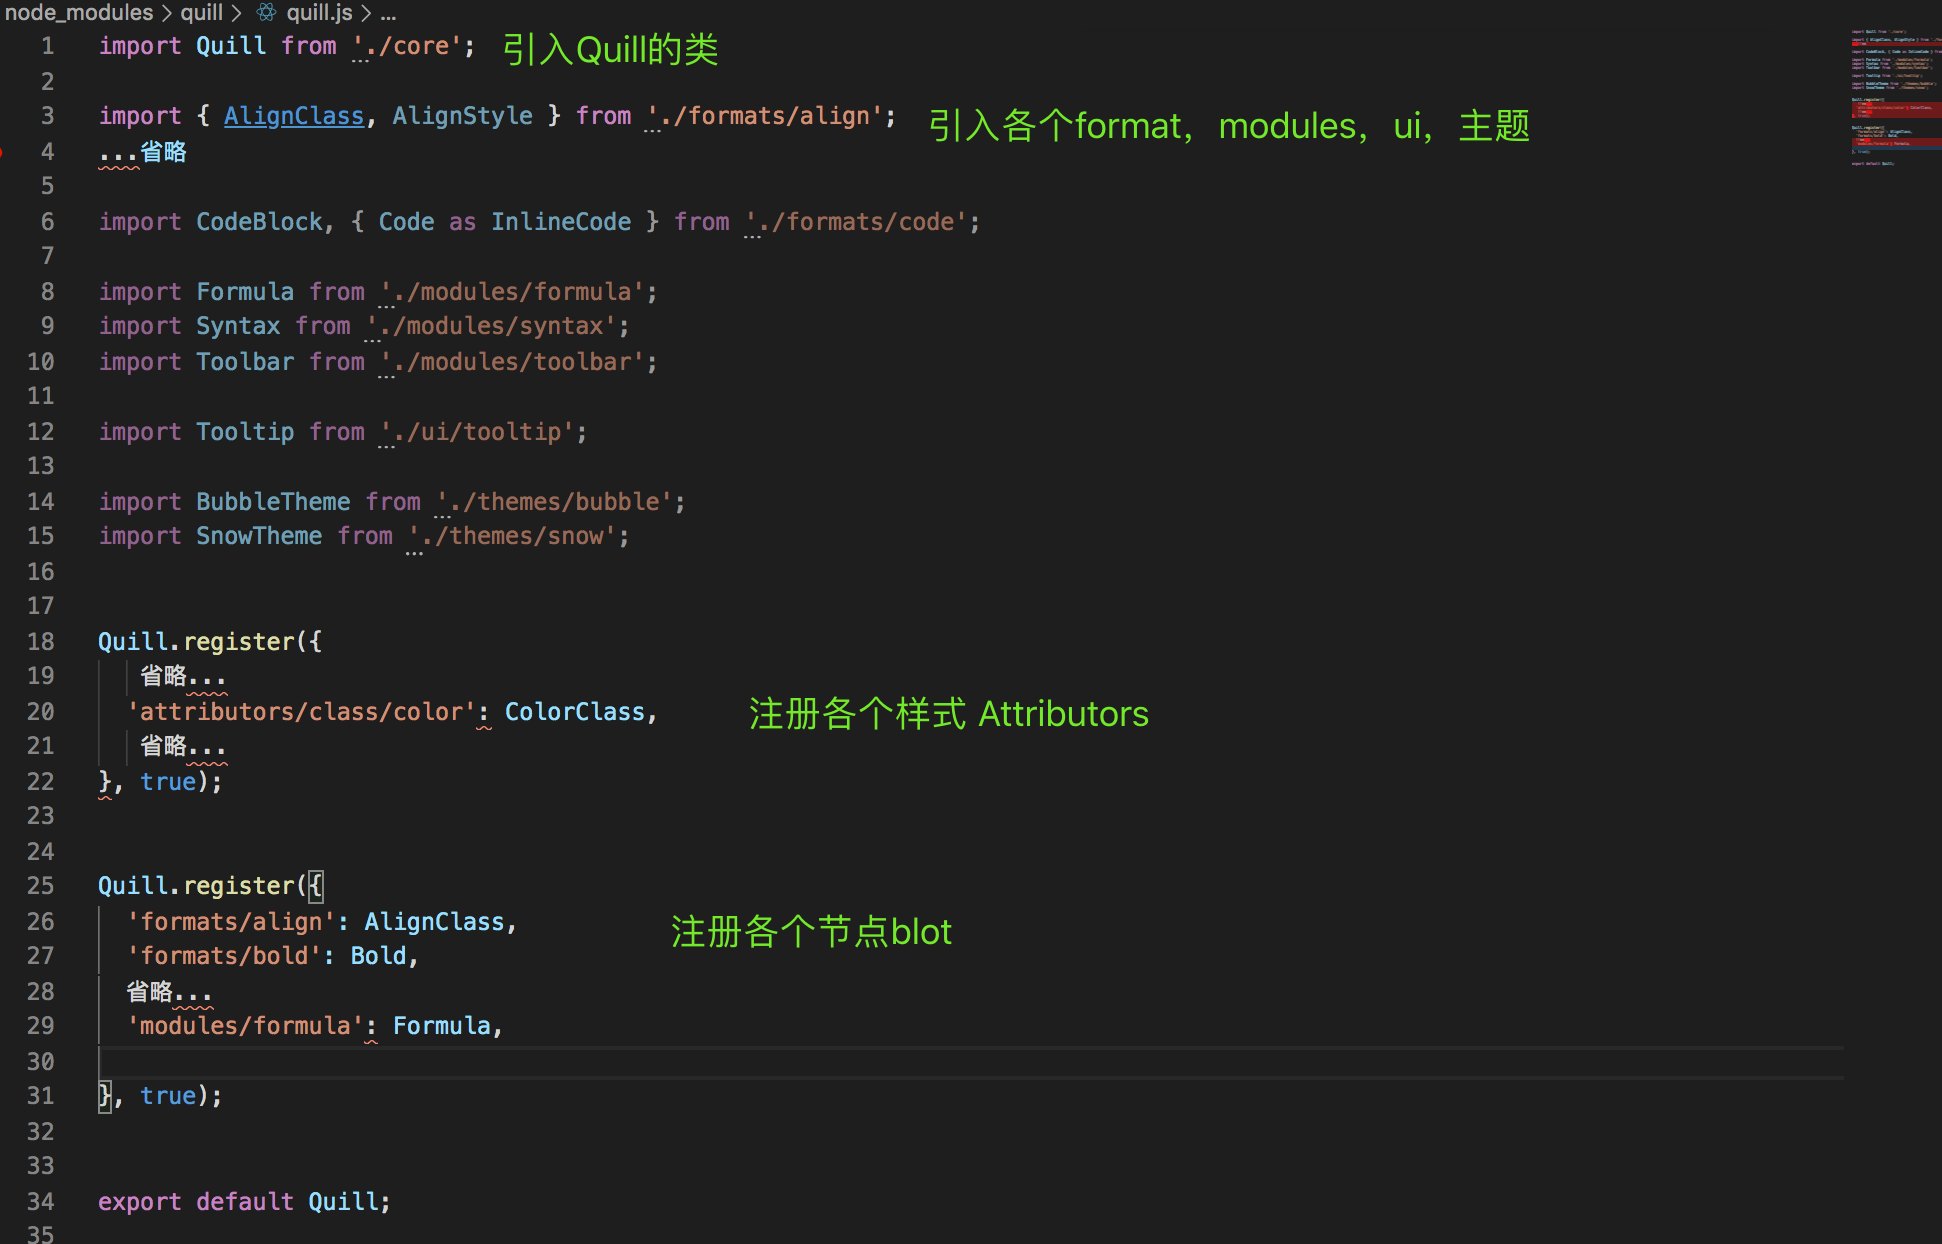Click quill.js filename in breadcrumbs

(x=319, y=12)
